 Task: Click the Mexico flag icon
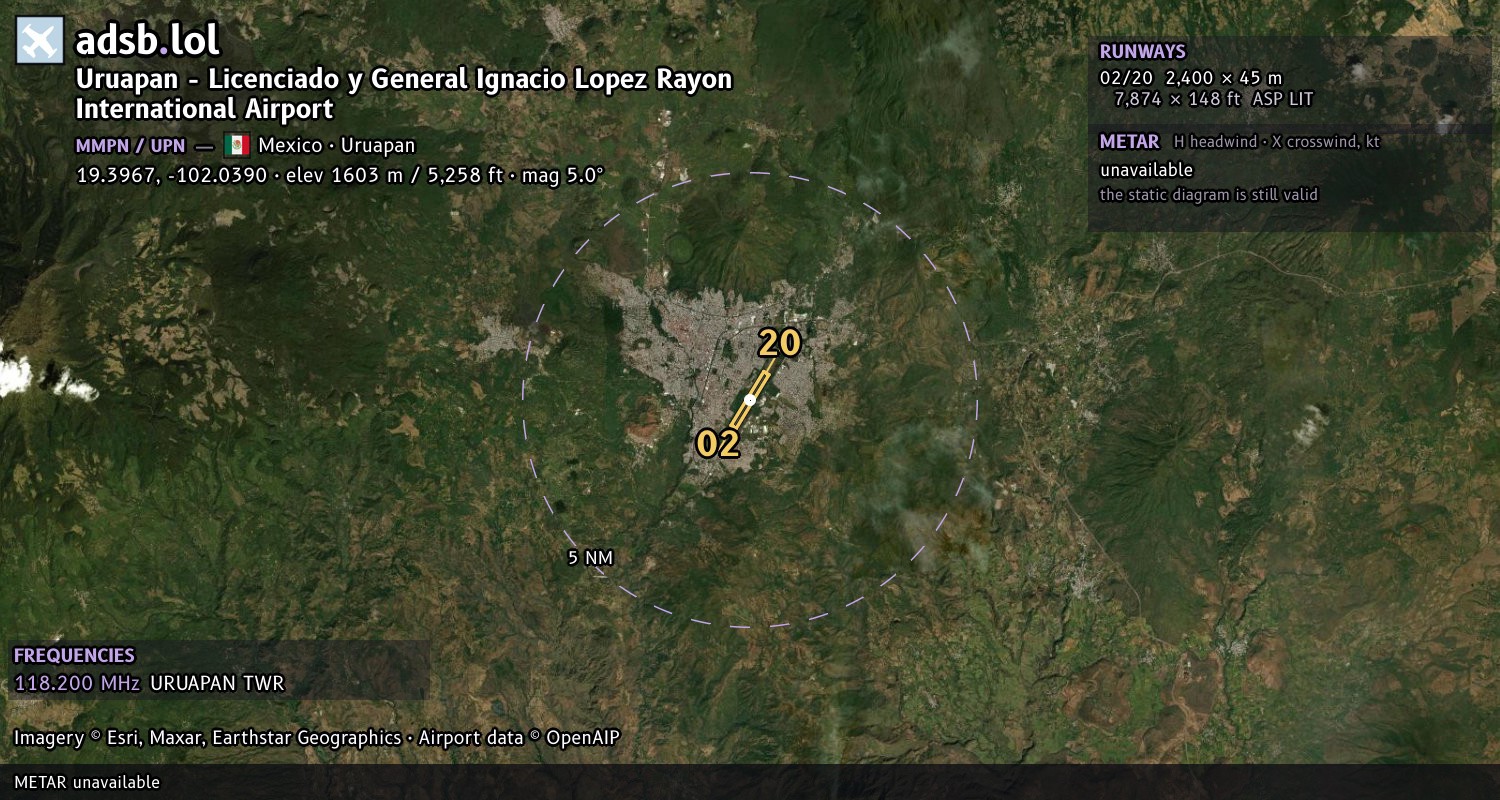pyautogui.click(x=237, y=145)
